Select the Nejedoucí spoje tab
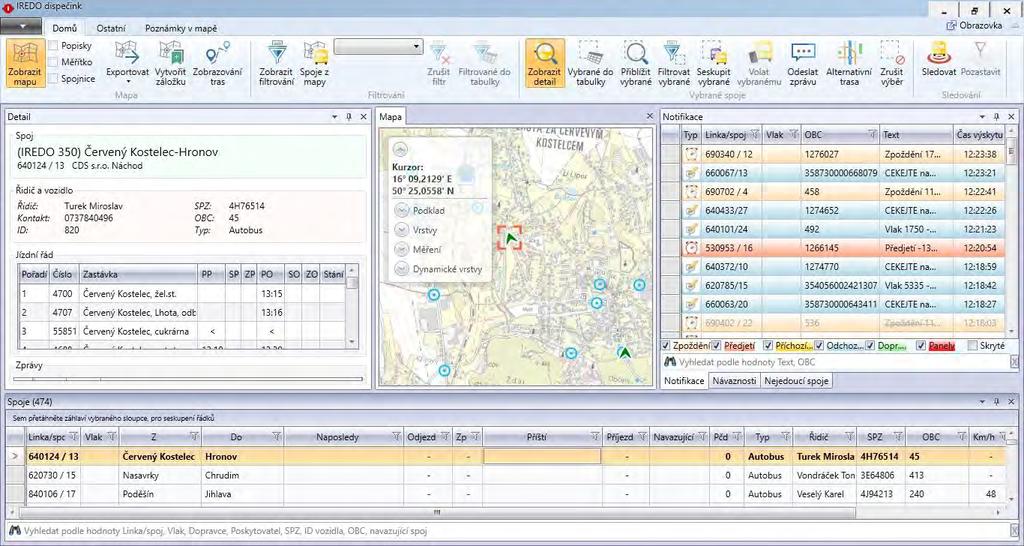 [797, 381]
